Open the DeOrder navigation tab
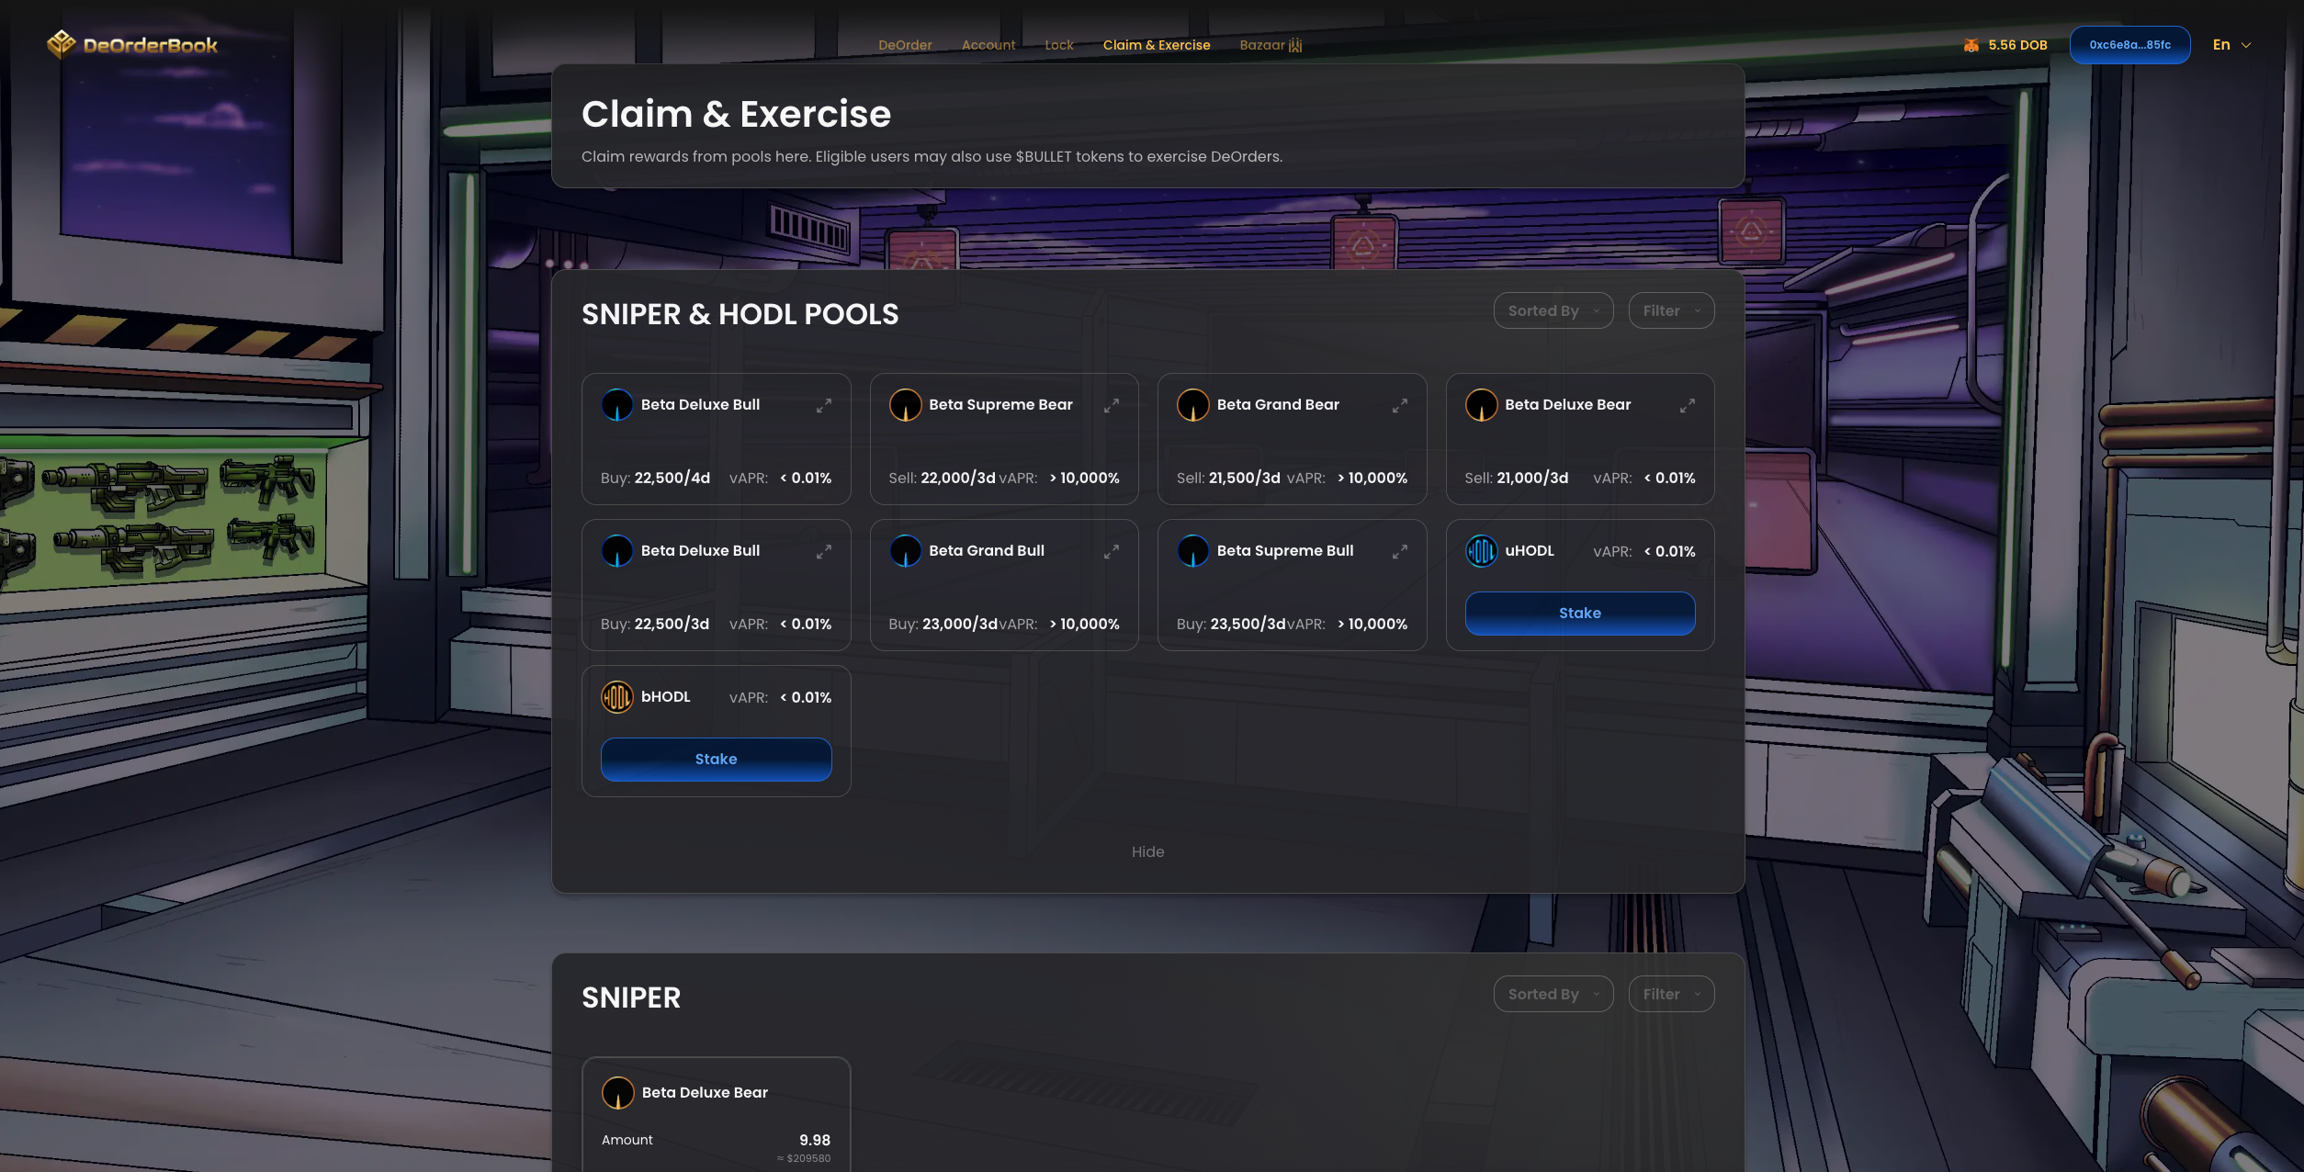This screenshot has height=1172, width=2304. [904, 45]
